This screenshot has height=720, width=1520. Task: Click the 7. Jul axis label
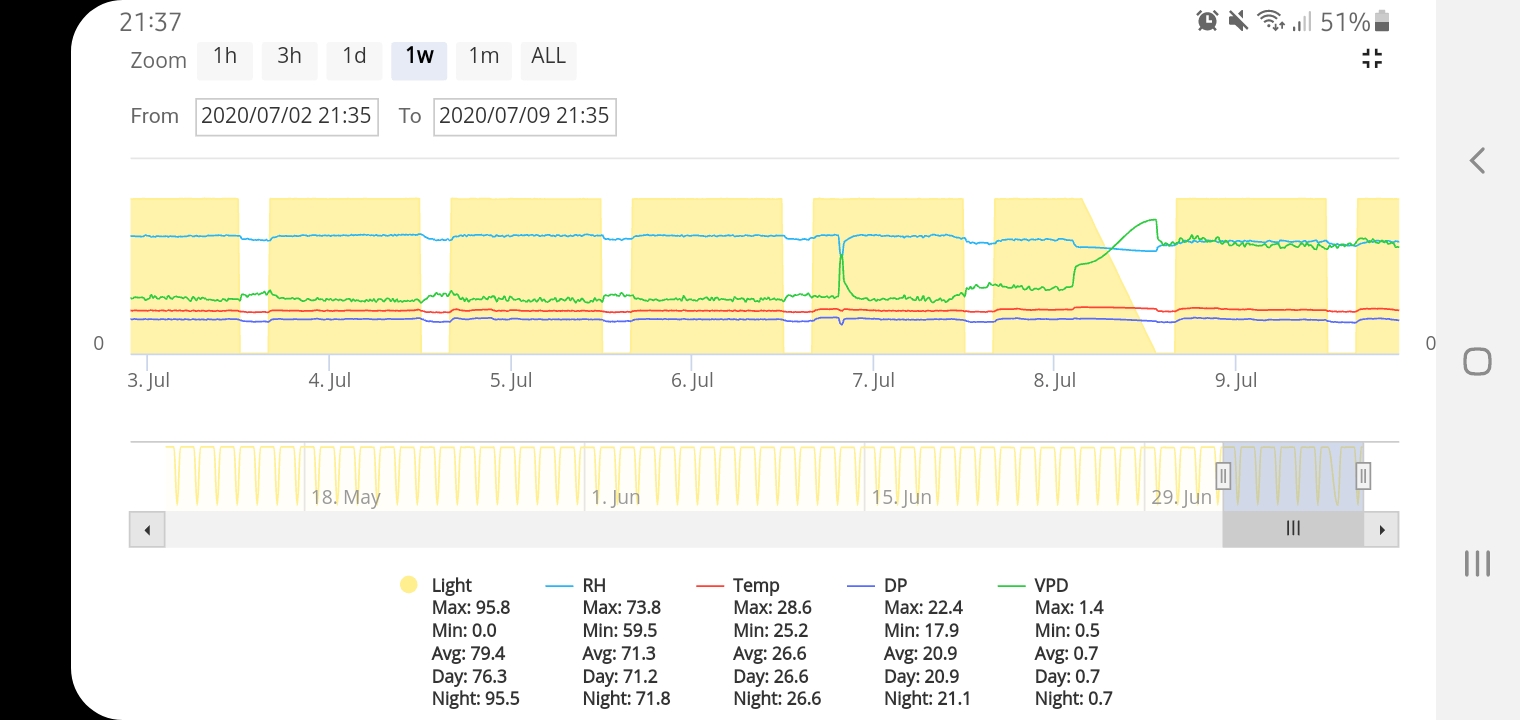tap(873, 381)
